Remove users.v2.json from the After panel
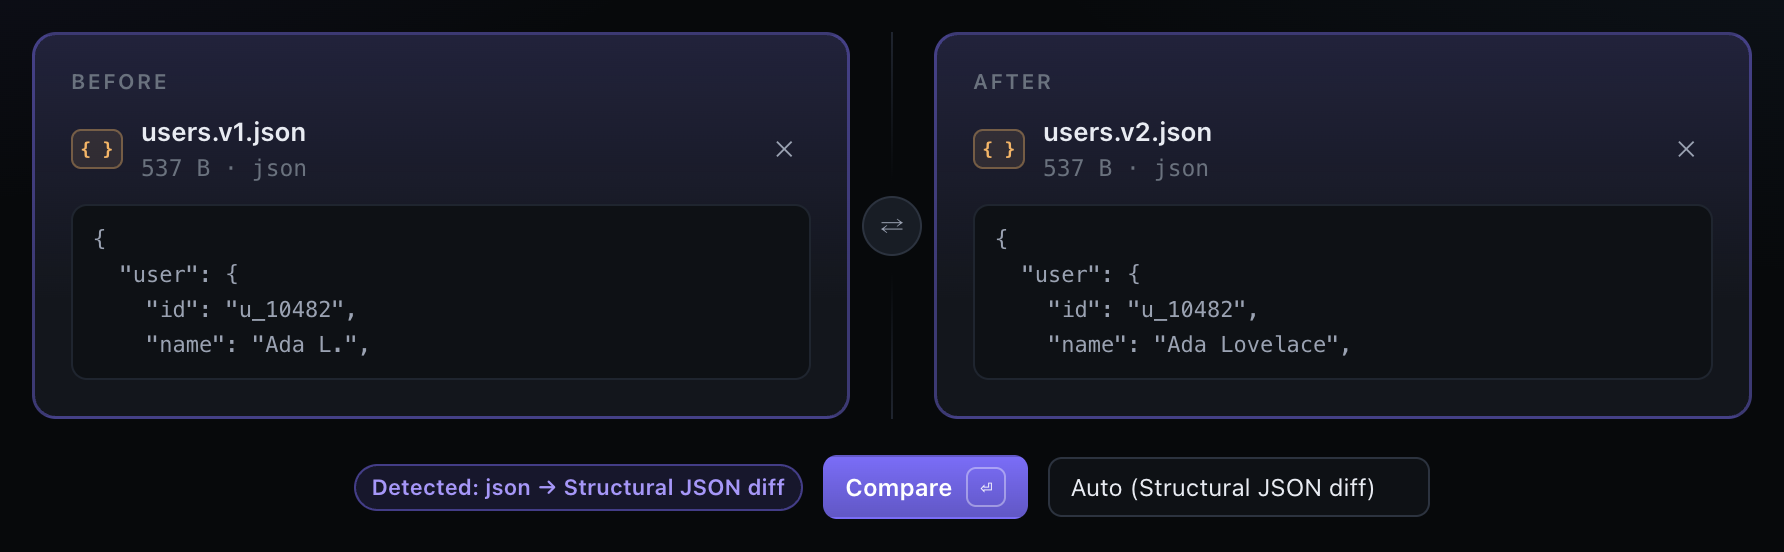Viewport: 1784px width, 552px height. (x=1686, y=149)
